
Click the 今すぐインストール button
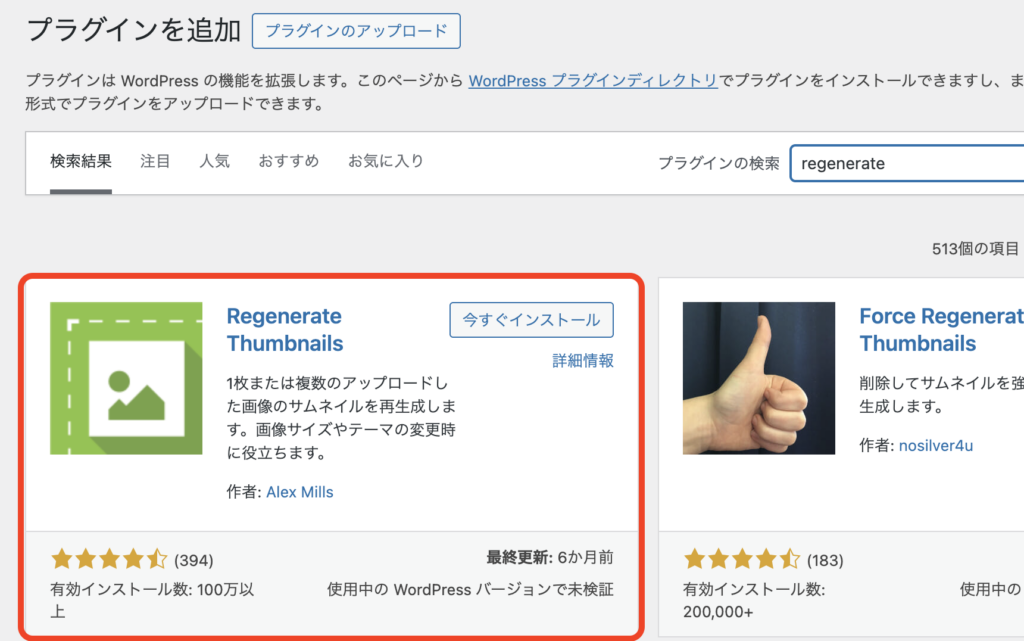(x=531, y=320)
